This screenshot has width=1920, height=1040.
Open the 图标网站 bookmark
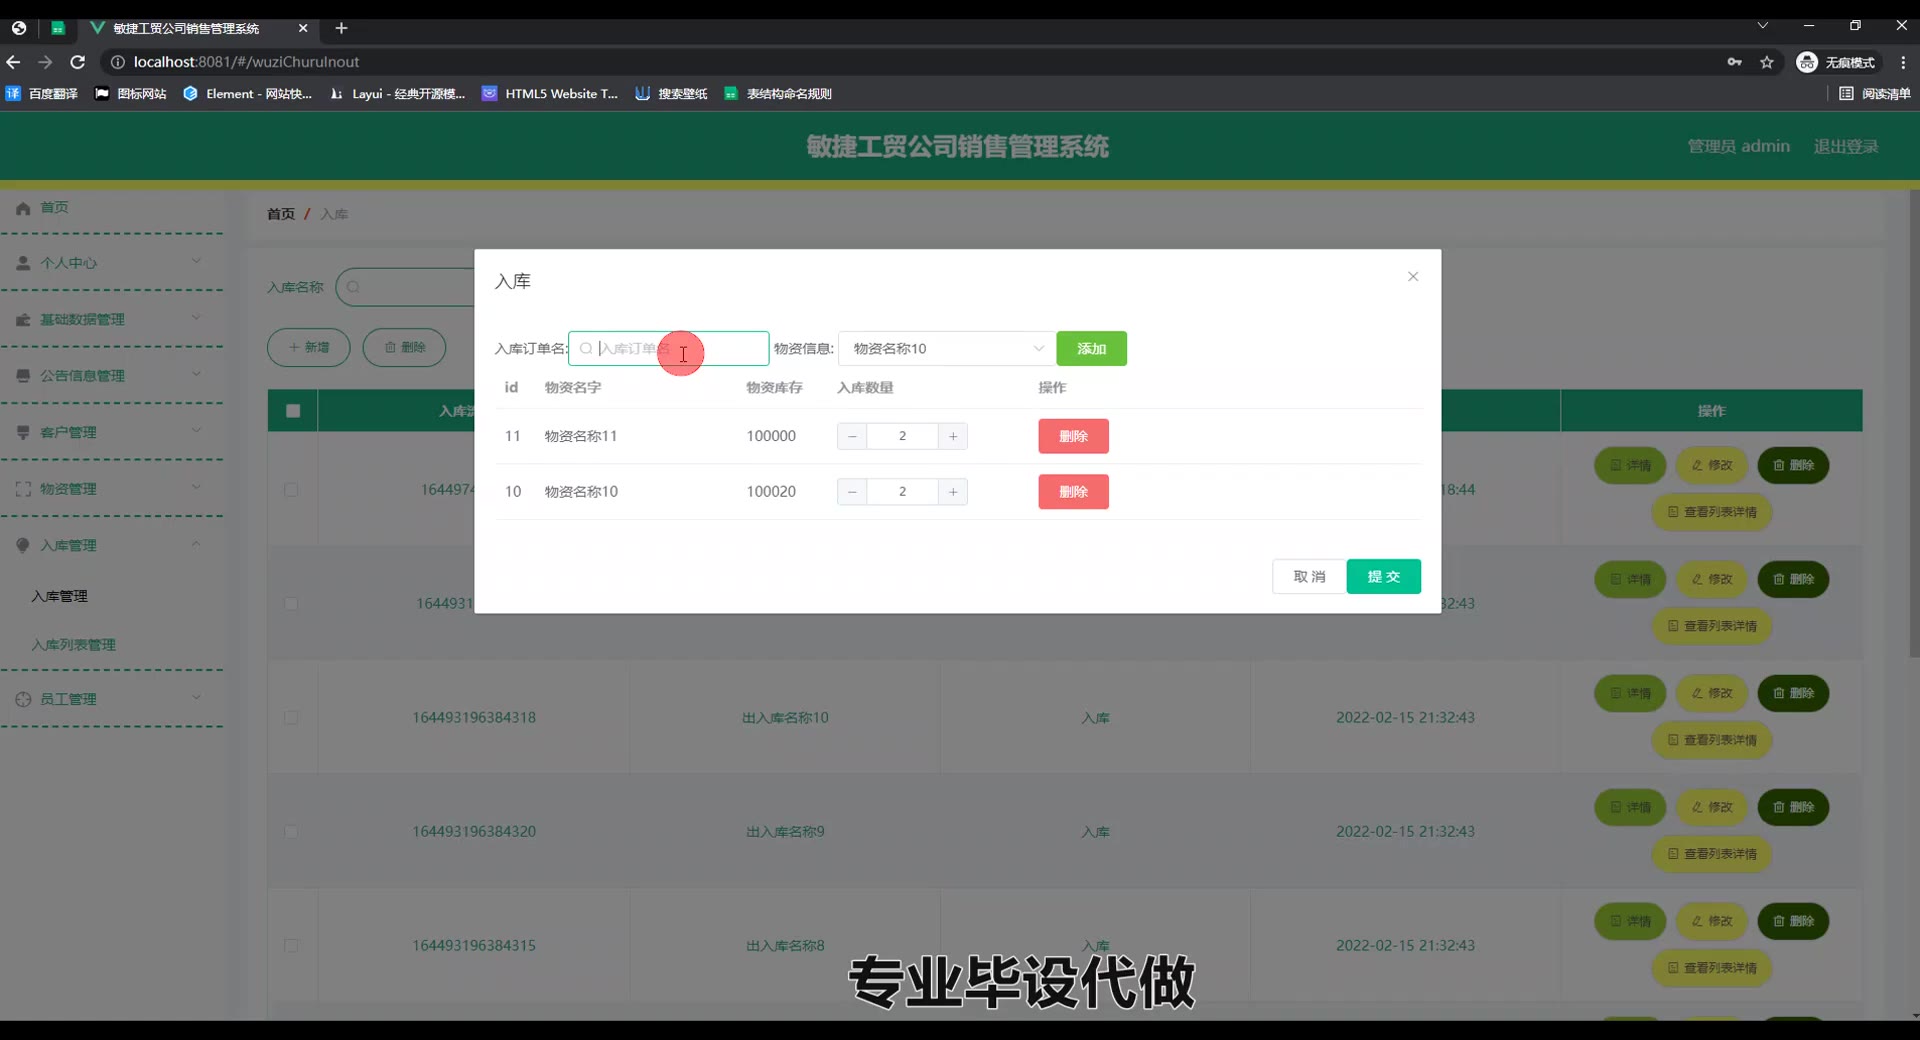click(131, 93)
